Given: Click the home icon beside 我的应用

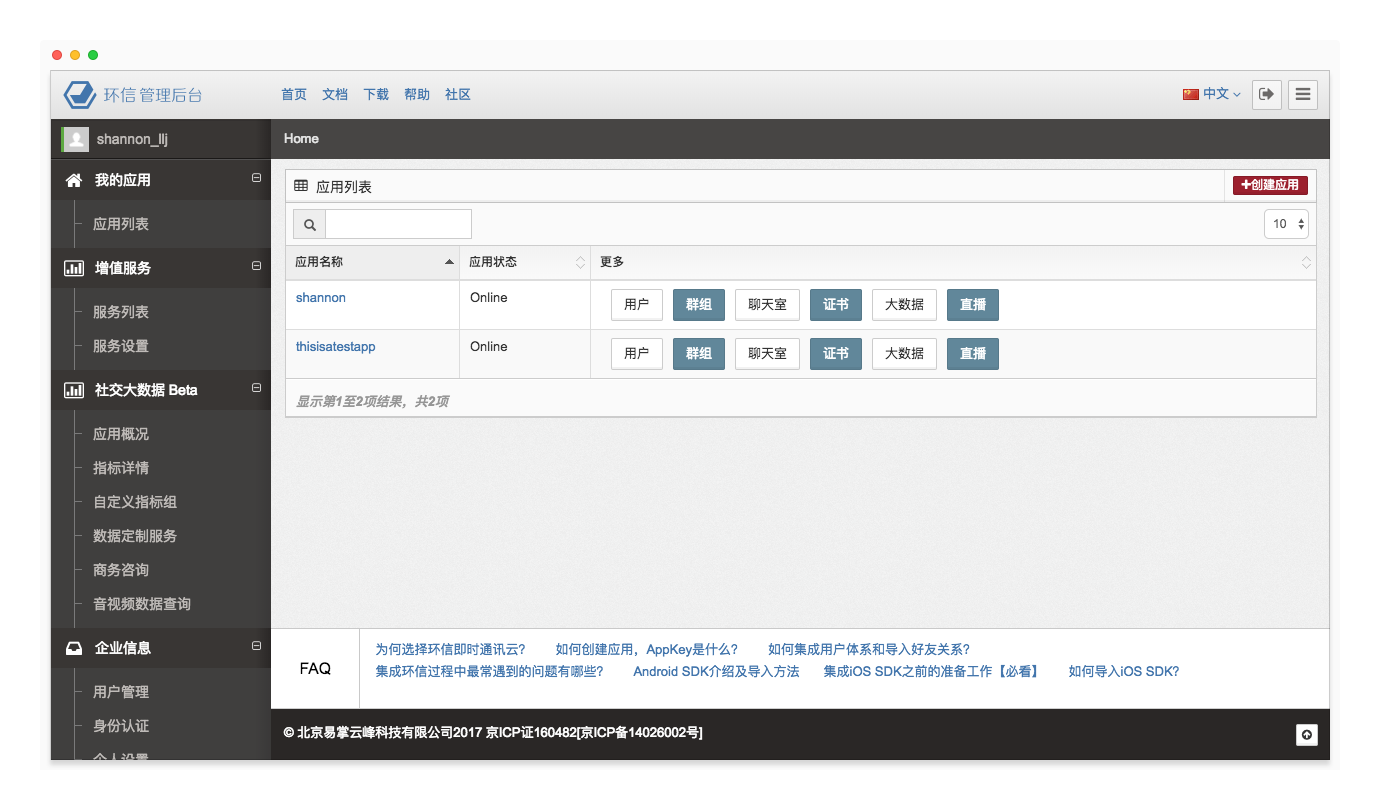Looking at the screenshot, I should pyautogui.click(x=74, y=180).
